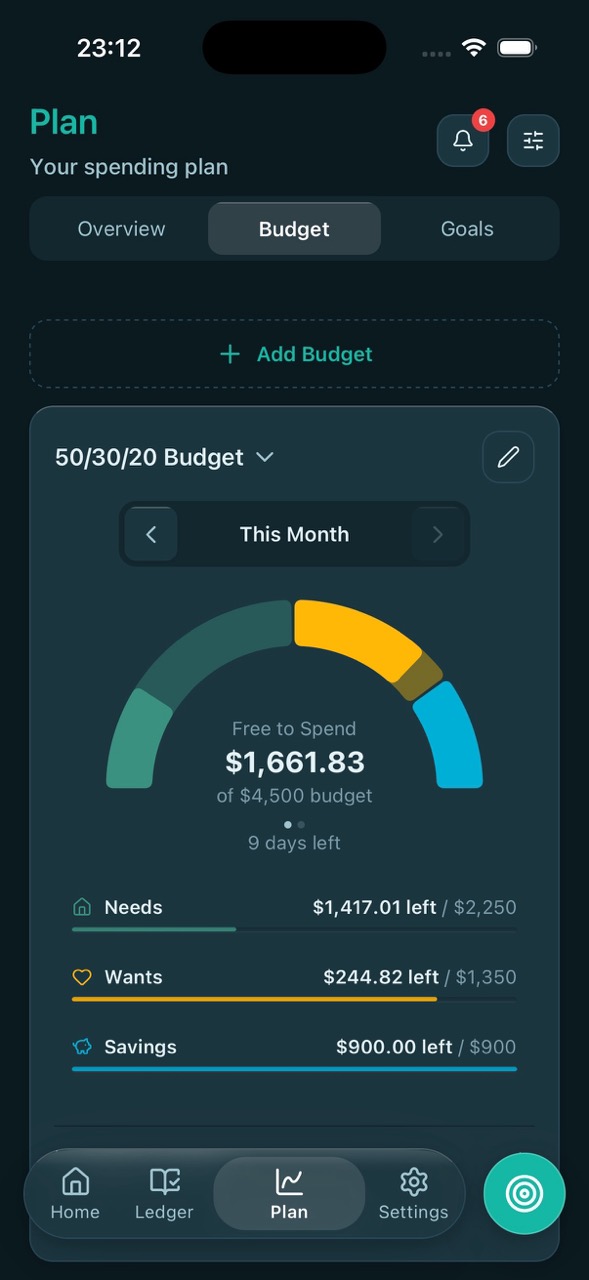Click the pencil icon to edit budget
Viewport: 589px width, 1280px height.
coord(508,456)
